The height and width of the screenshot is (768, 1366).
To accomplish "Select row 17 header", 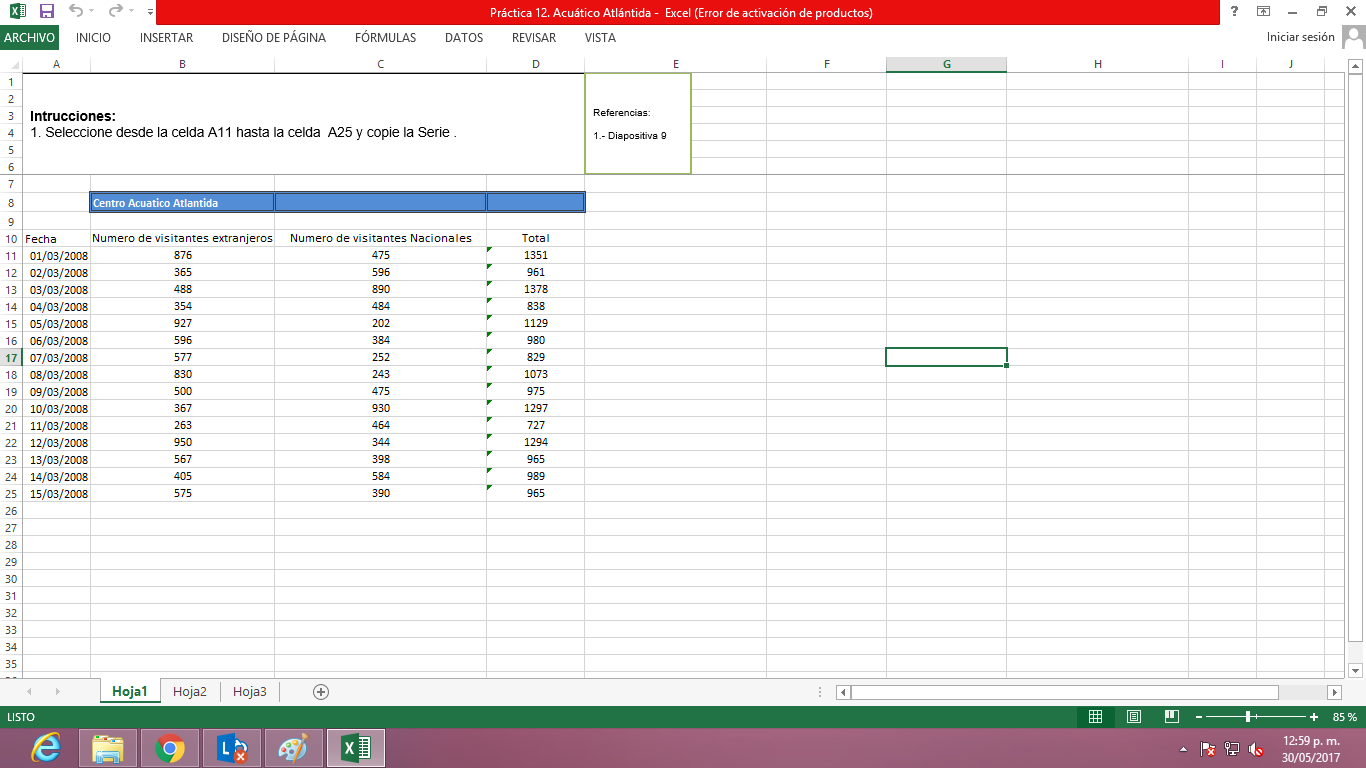I will click(11, 357).
